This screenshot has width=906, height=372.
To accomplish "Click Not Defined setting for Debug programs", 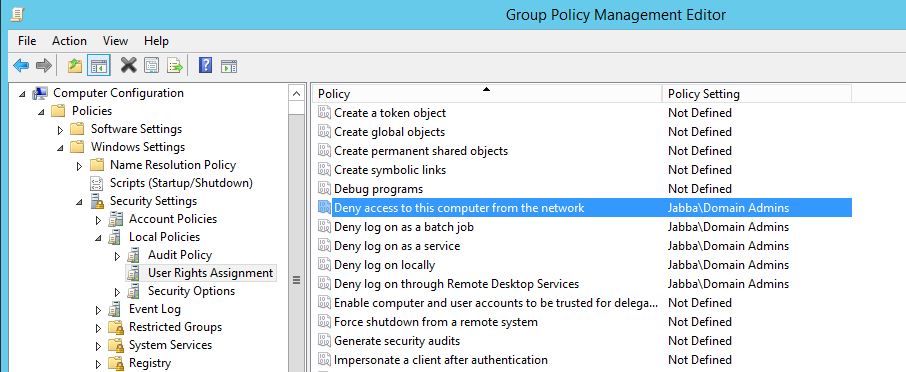I will (700, 189).
